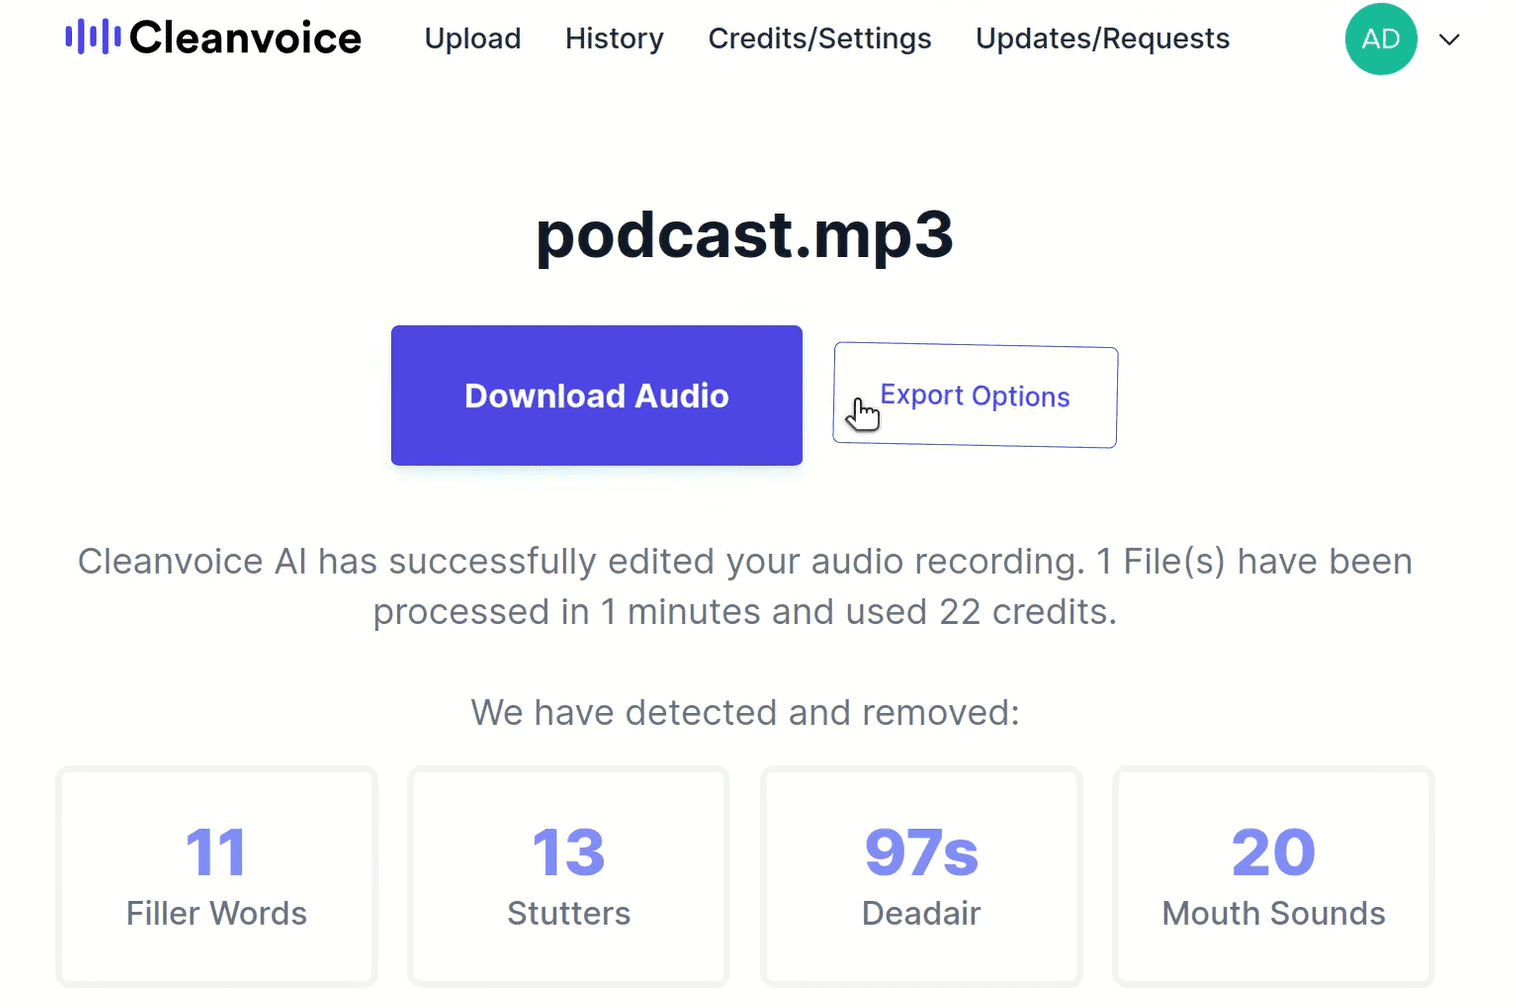Expand the account dropdown chevron
Screen dimensions: 1516x1008
[1449, 40]
